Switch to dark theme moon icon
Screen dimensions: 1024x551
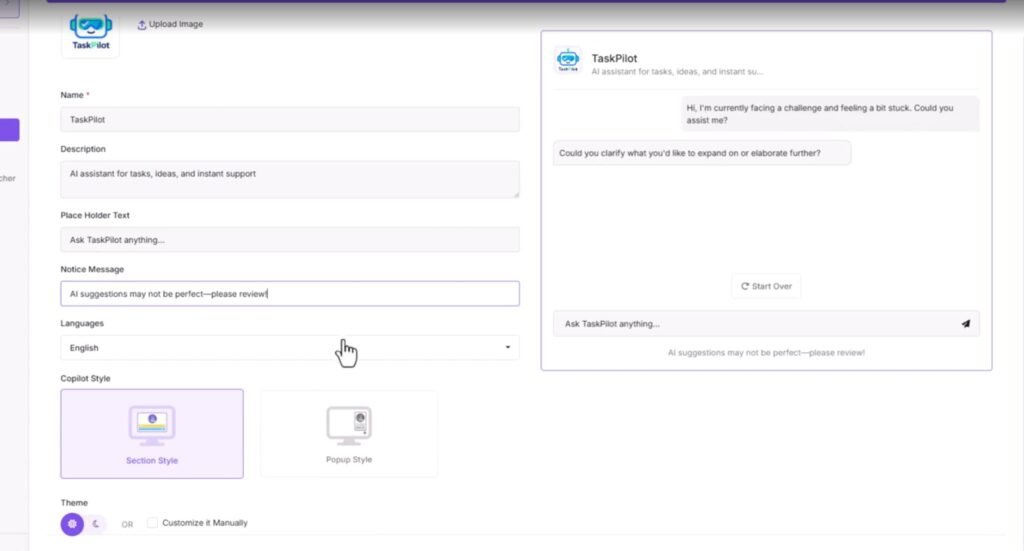pyautogui.click(x=96, y=523)
